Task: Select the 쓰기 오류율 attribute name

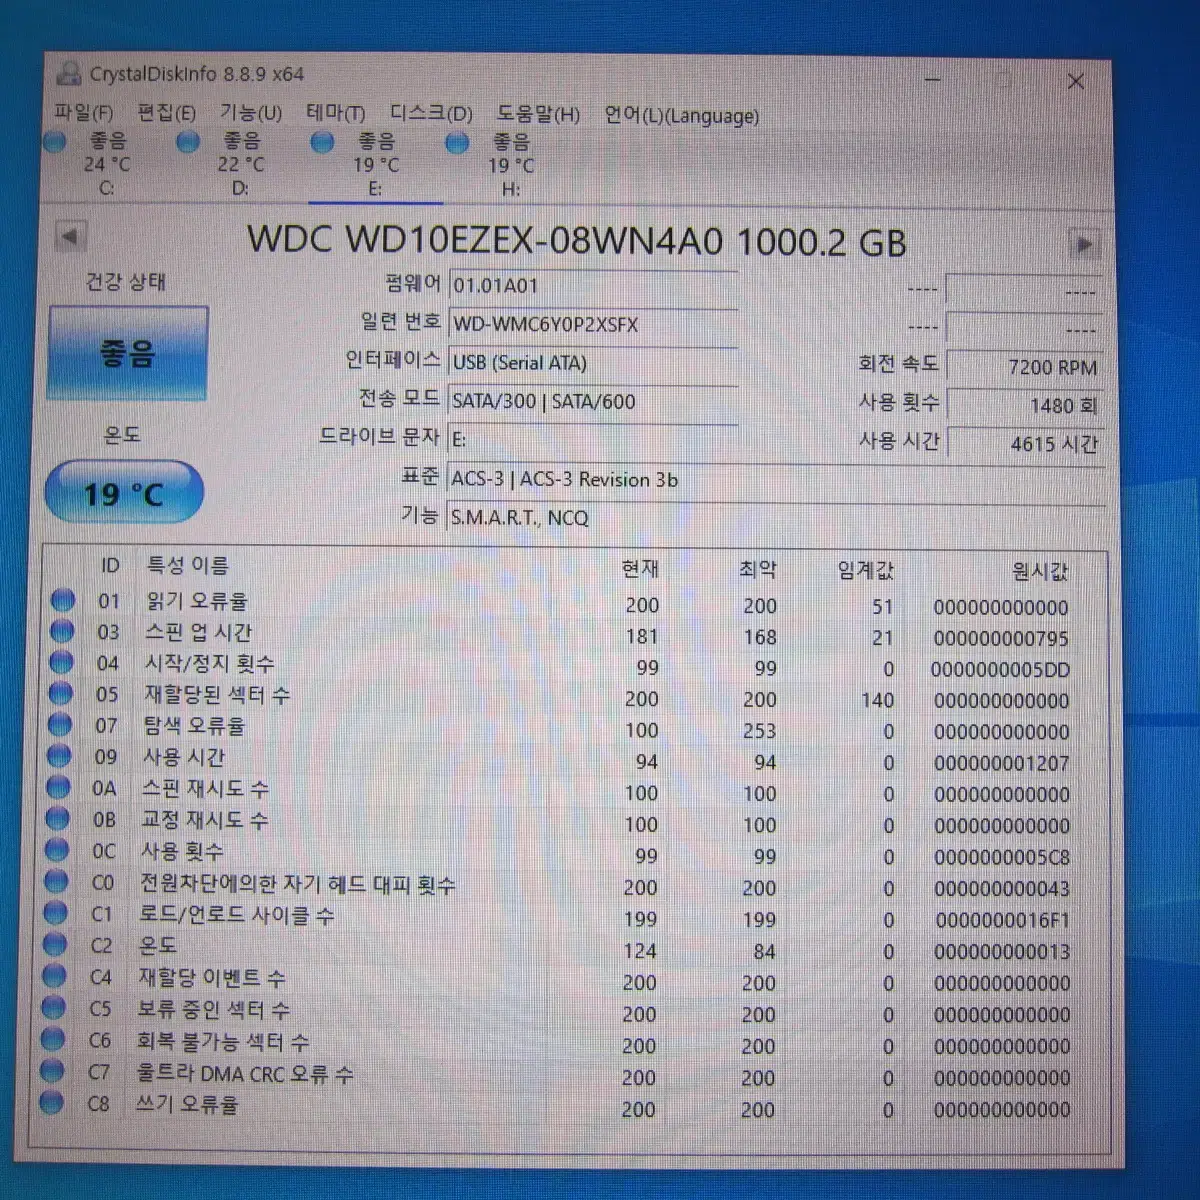Action: (x=187, y=1104)
